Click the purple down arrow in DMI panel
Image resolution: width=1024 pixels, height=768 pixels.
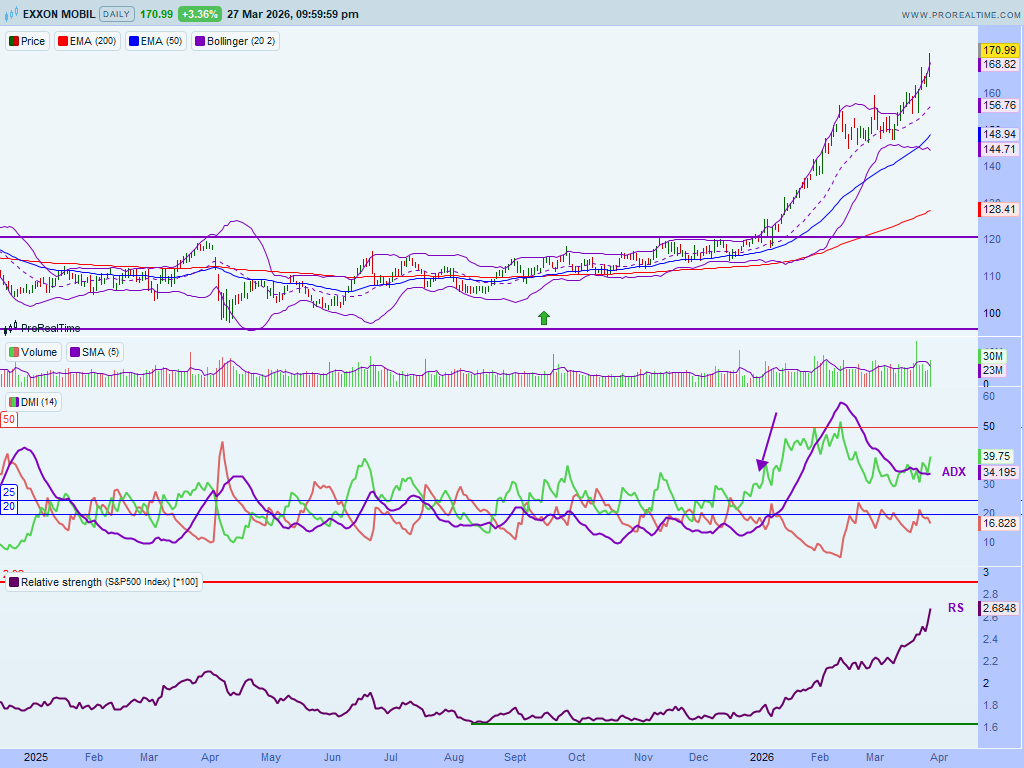[766, 441]
